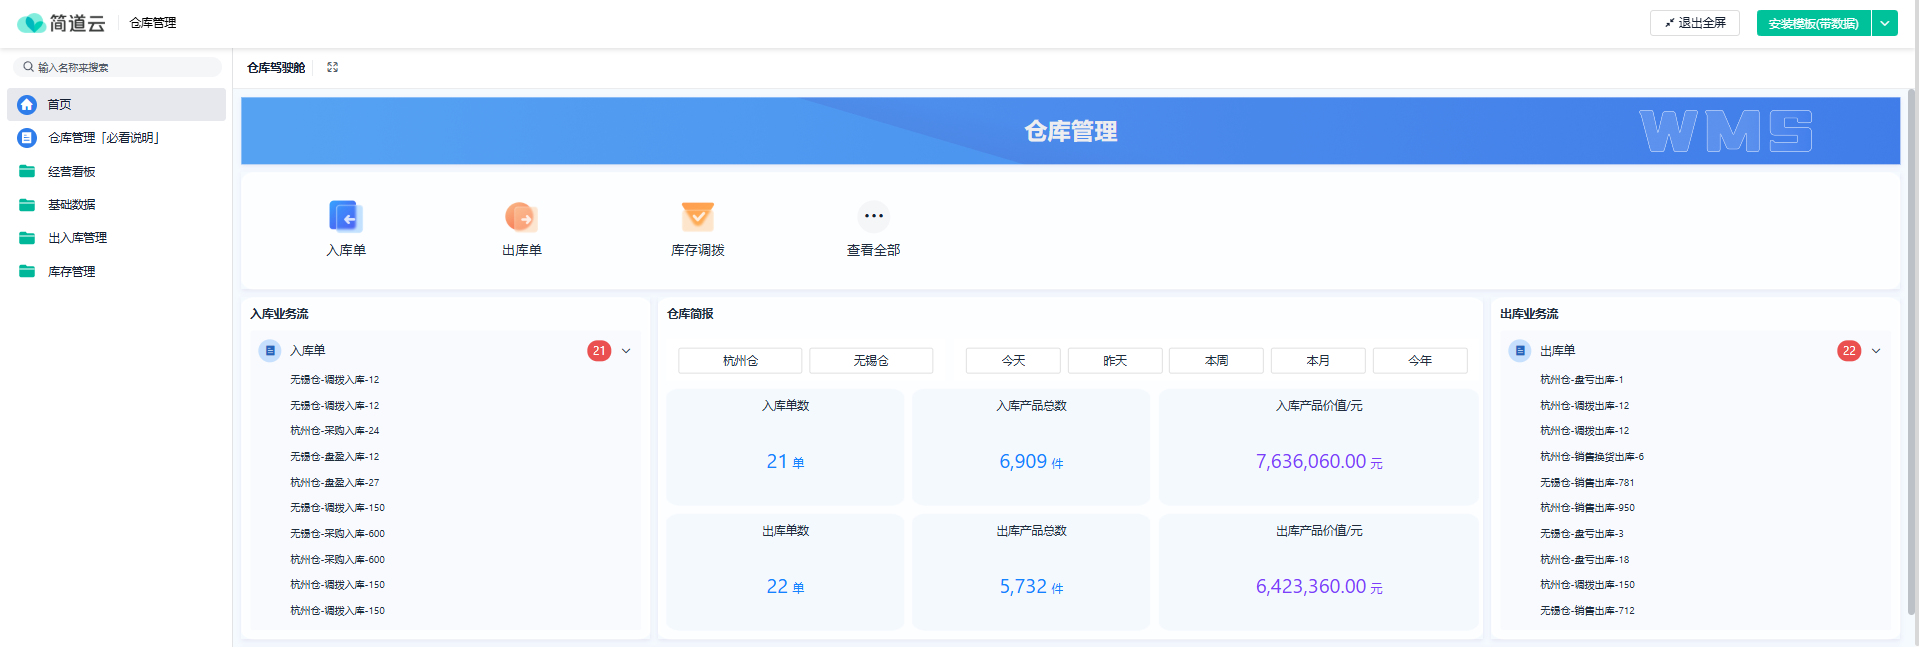Click the red 21 badge on 入库单
The image size is (1919, 647).
(599, 351)
